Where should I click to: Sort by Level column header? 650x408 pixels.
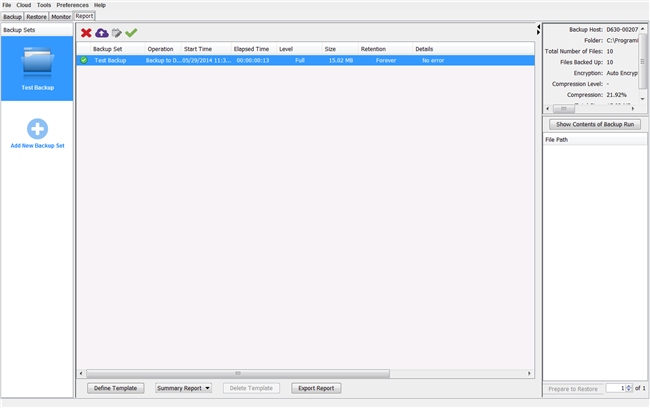point(299,49)
